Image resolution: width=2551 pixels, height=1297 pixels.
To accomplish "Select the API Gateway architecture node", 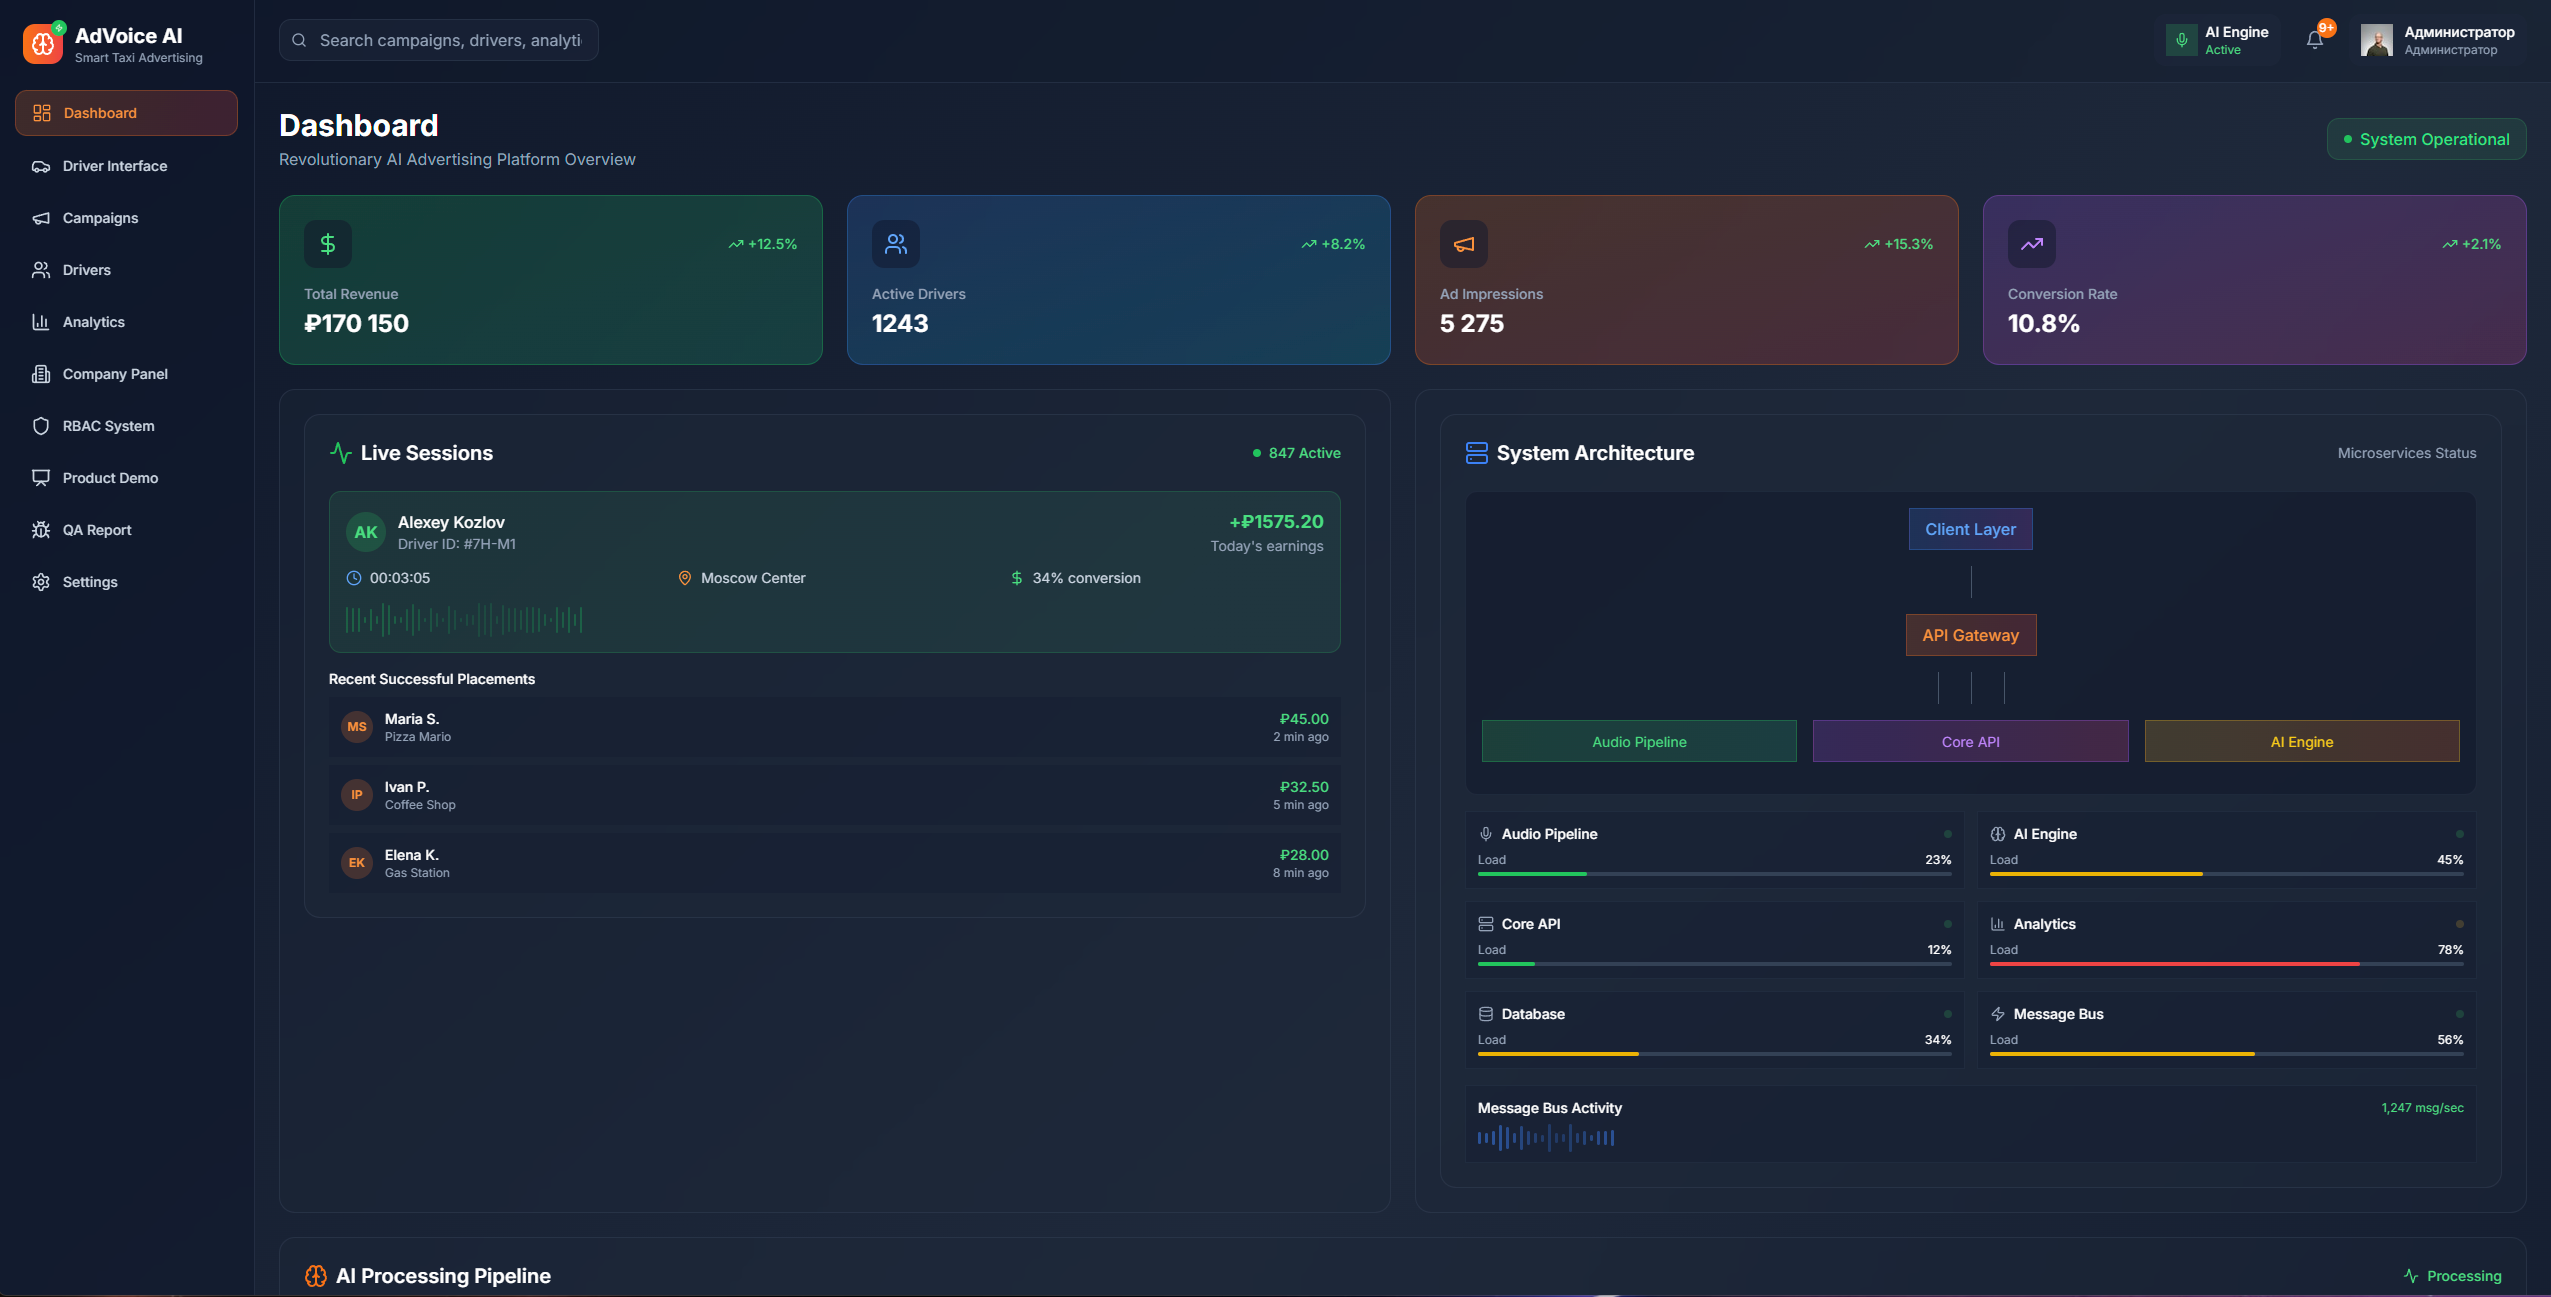I will click(1970, 635).
